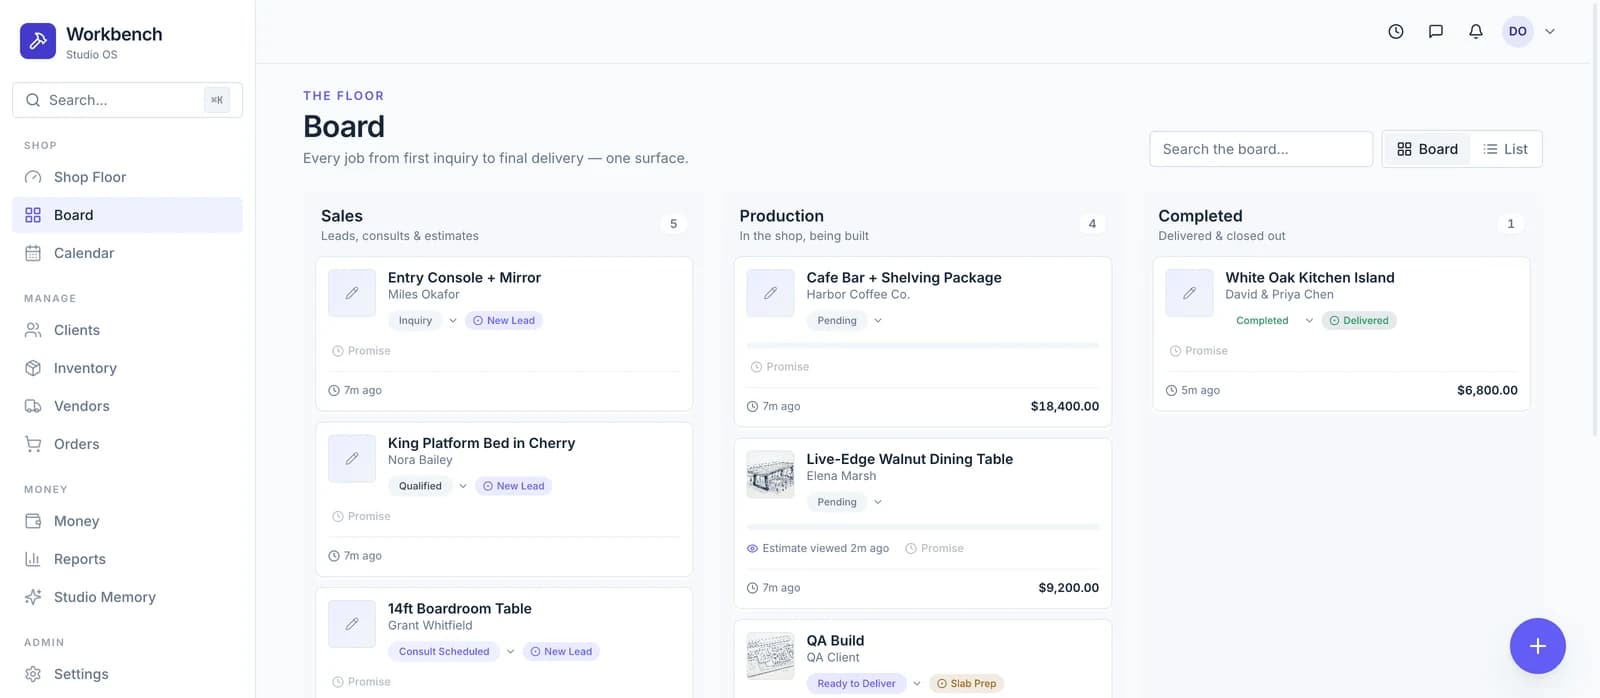The width and height of the screenshot is (1600, 698).
Task: Open the 14ft Boardroom Table title
Action: coord(460,608)
